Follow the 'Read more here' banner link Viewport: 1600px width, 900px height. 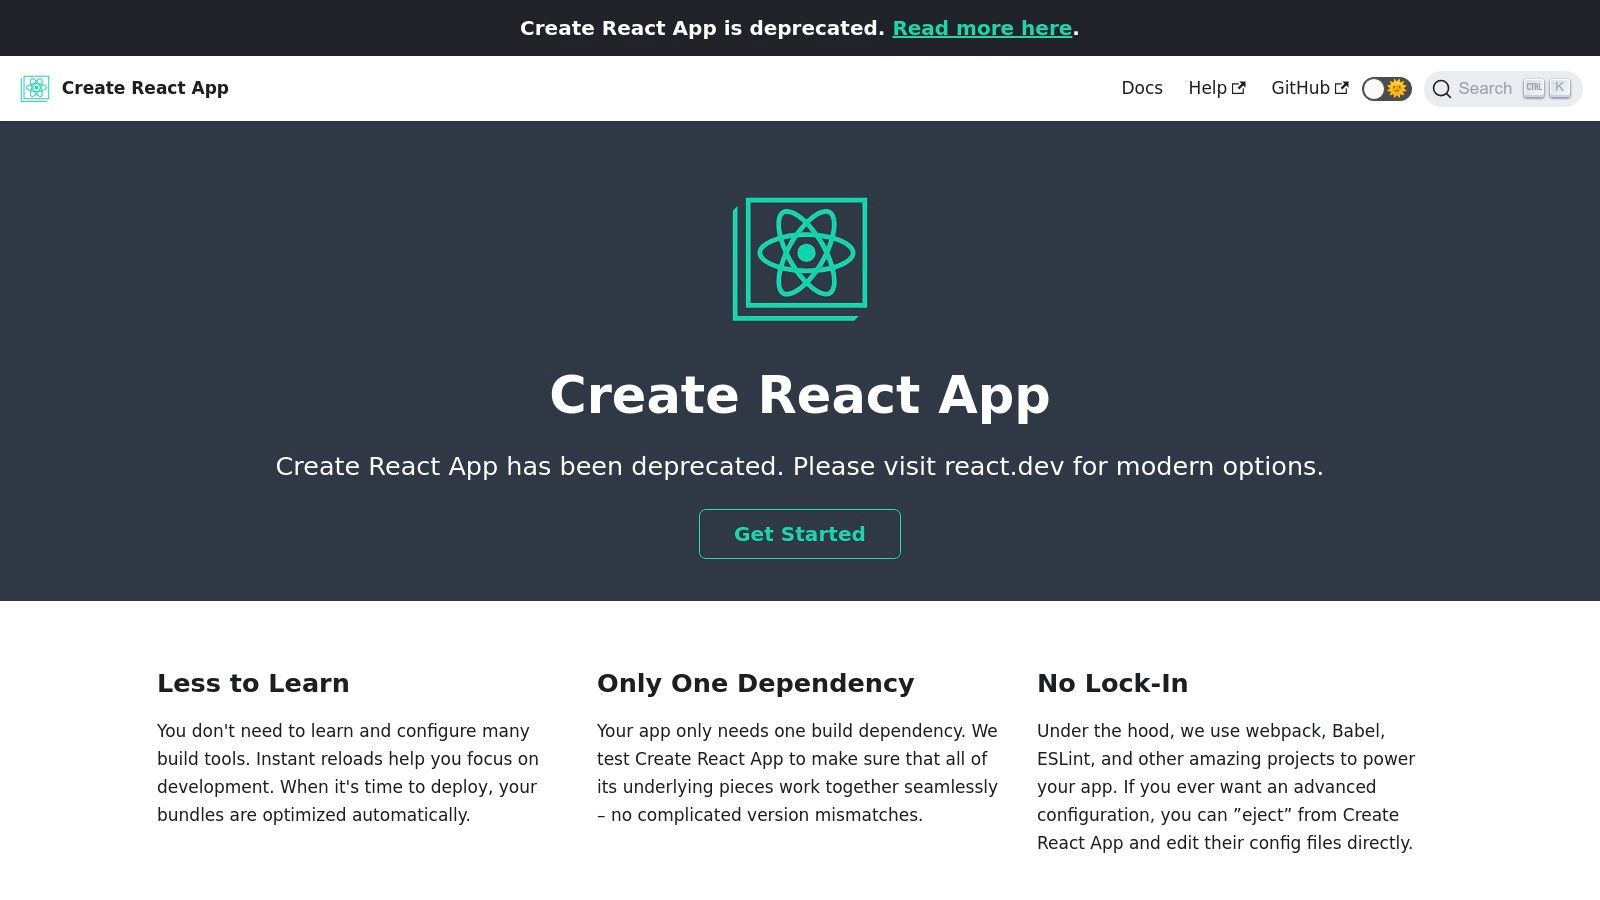[982, 28]
